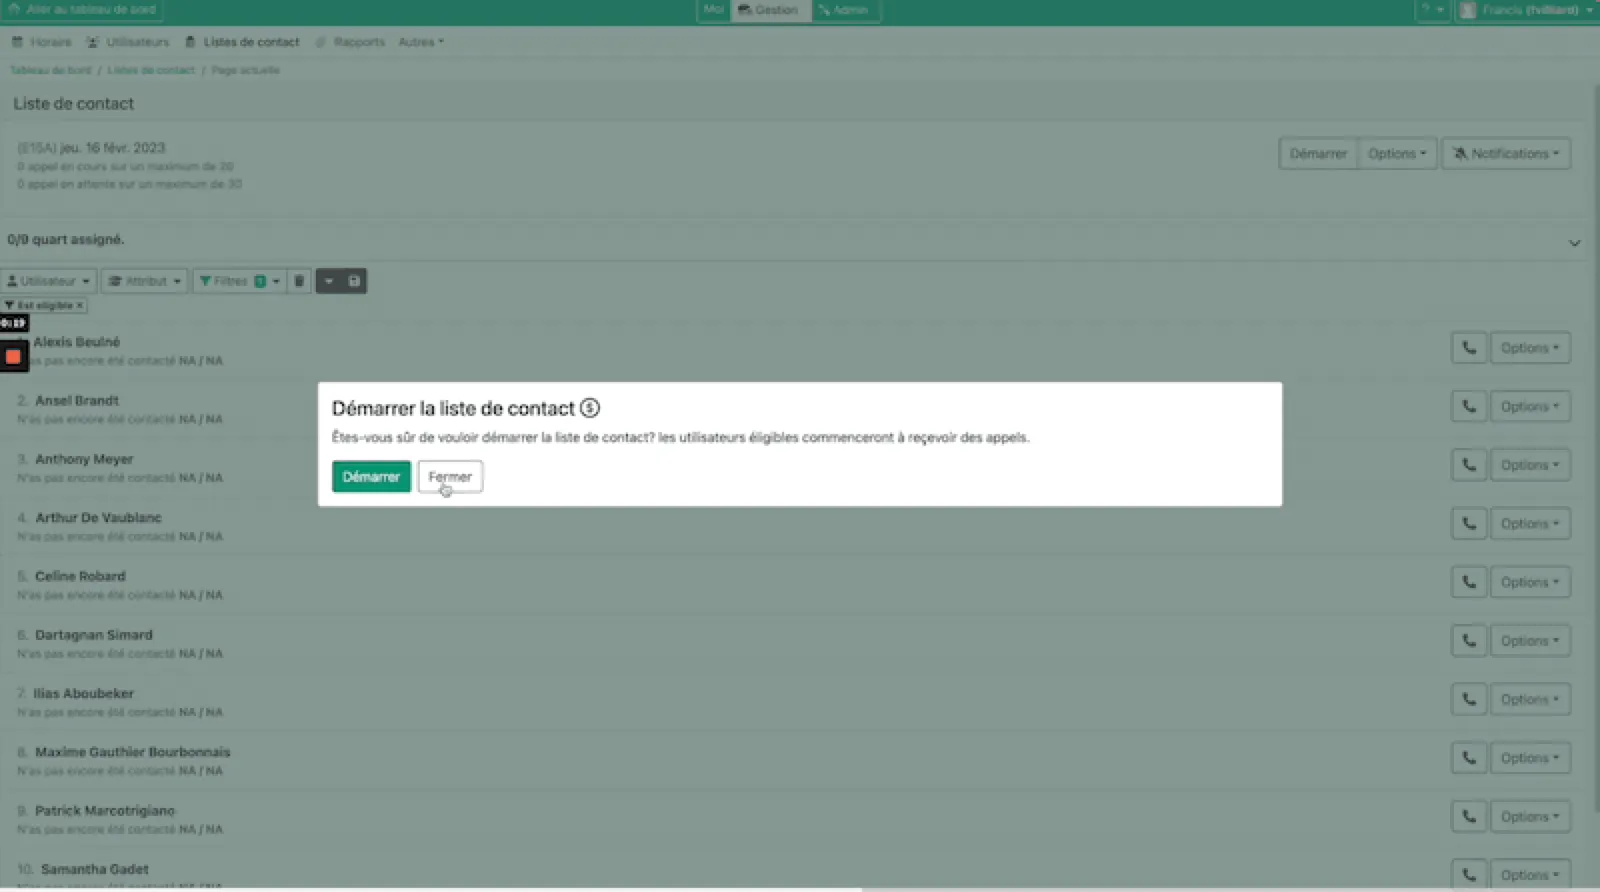Open the Notifications dropdown
The height and width of the screenshot is (892, 1600).
pos(1506,154)
